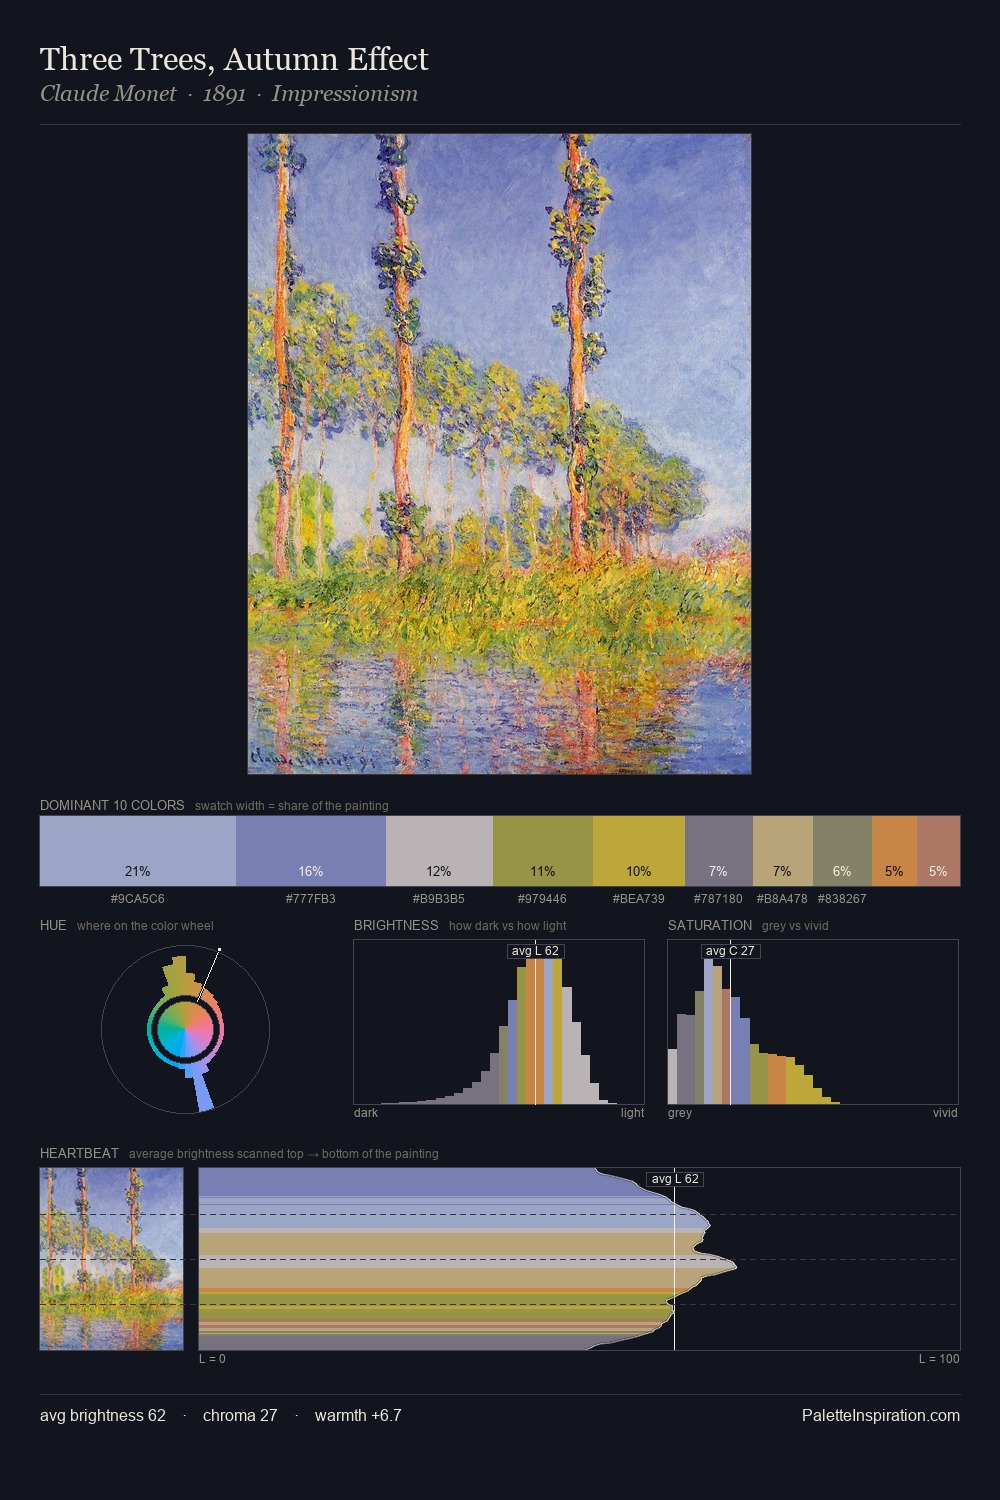Select the 16% slate blue swatch
The image size is (1000, 1500).
click(x=311, y=851)
